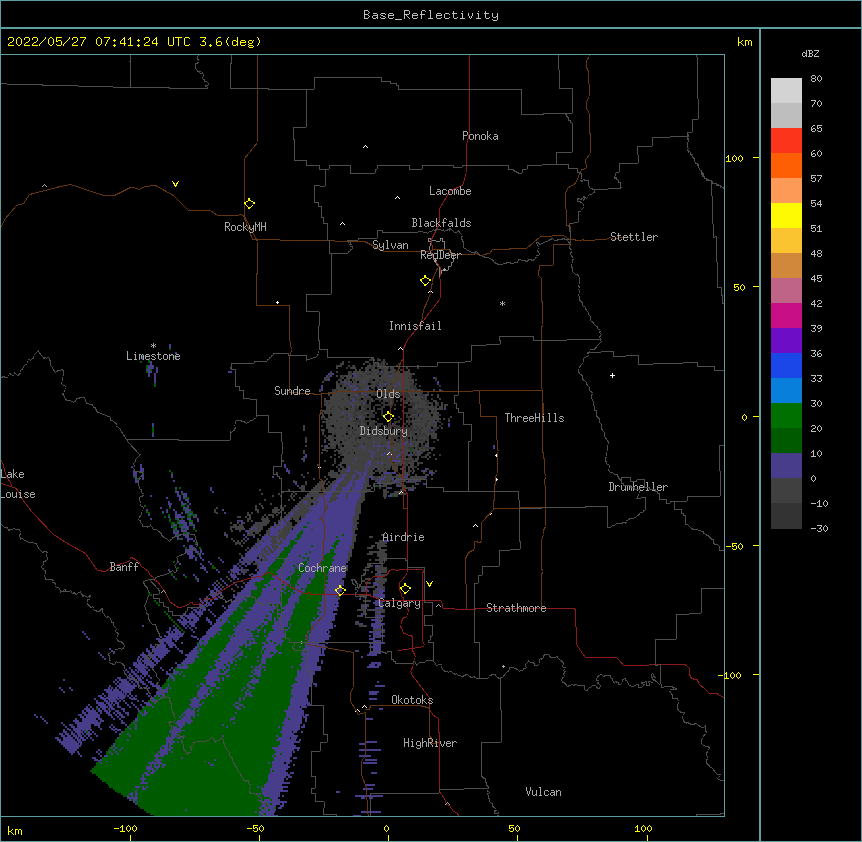Select the red 65 dBZ legend swatch
This screenshot has width=862, height=842.
[x=786, y=140]
